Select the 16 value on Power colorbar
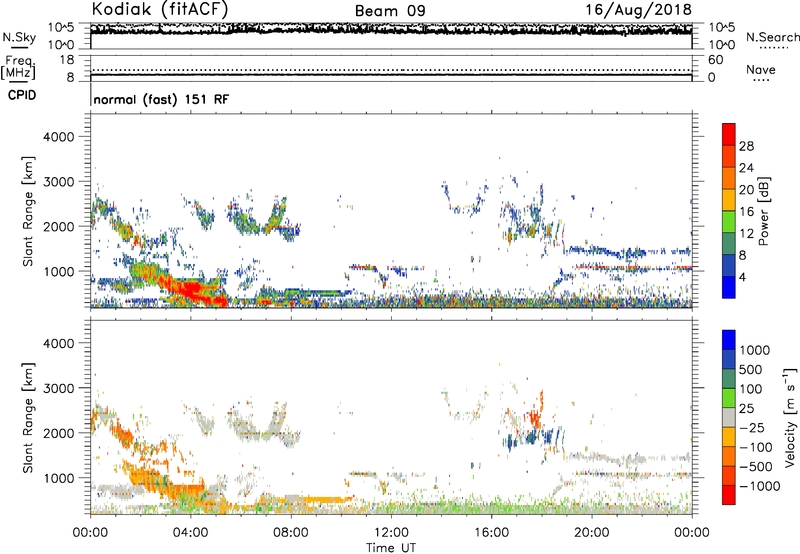 746,212
